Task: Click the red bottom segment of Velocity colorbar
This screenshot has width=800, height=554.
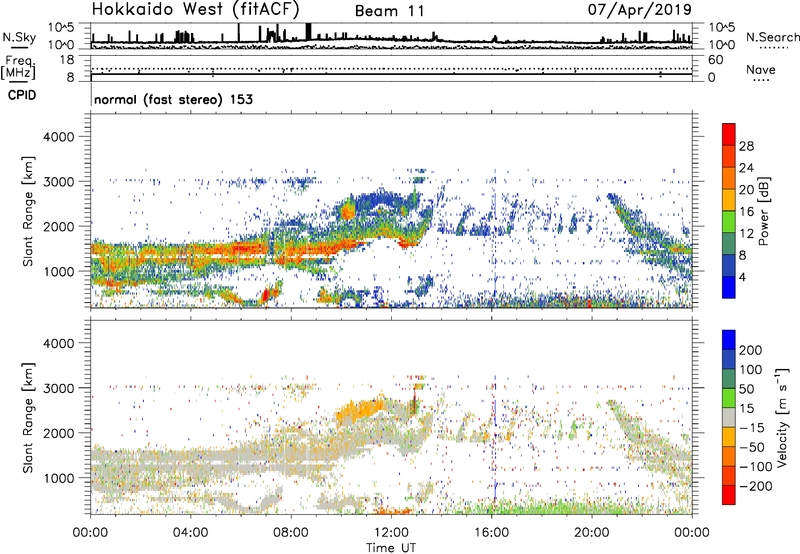Action: coord(729,495)
